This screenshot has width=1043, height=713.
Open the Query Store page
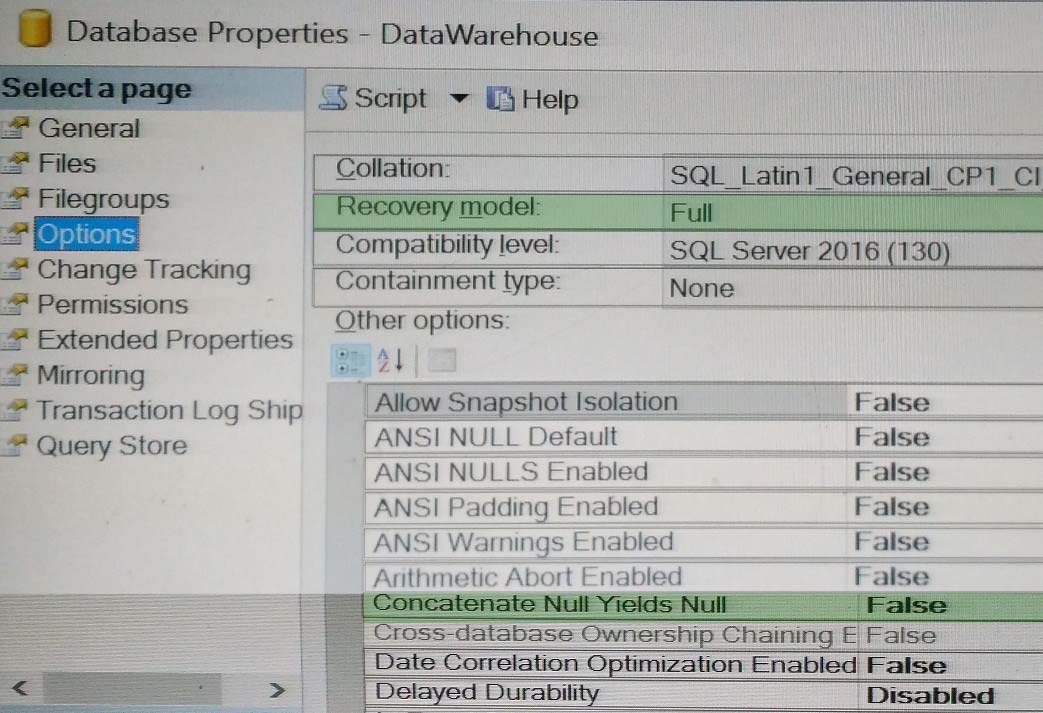point(112,446)
